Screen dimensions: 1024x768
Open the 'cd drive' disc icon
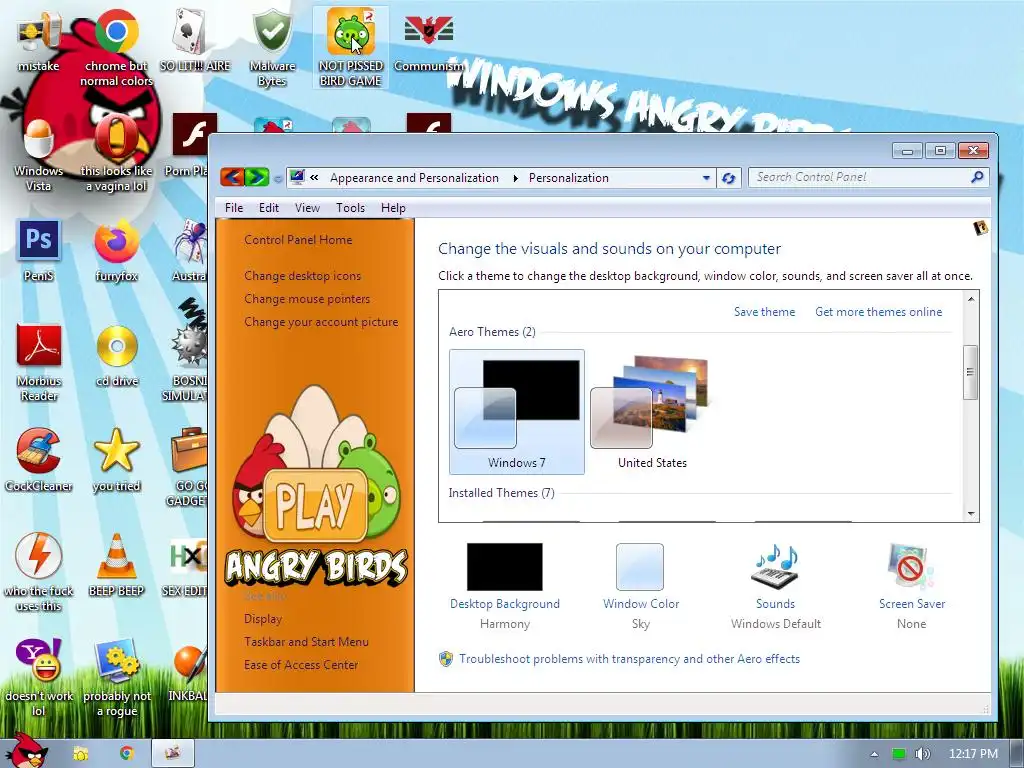[x=117, y=356]
